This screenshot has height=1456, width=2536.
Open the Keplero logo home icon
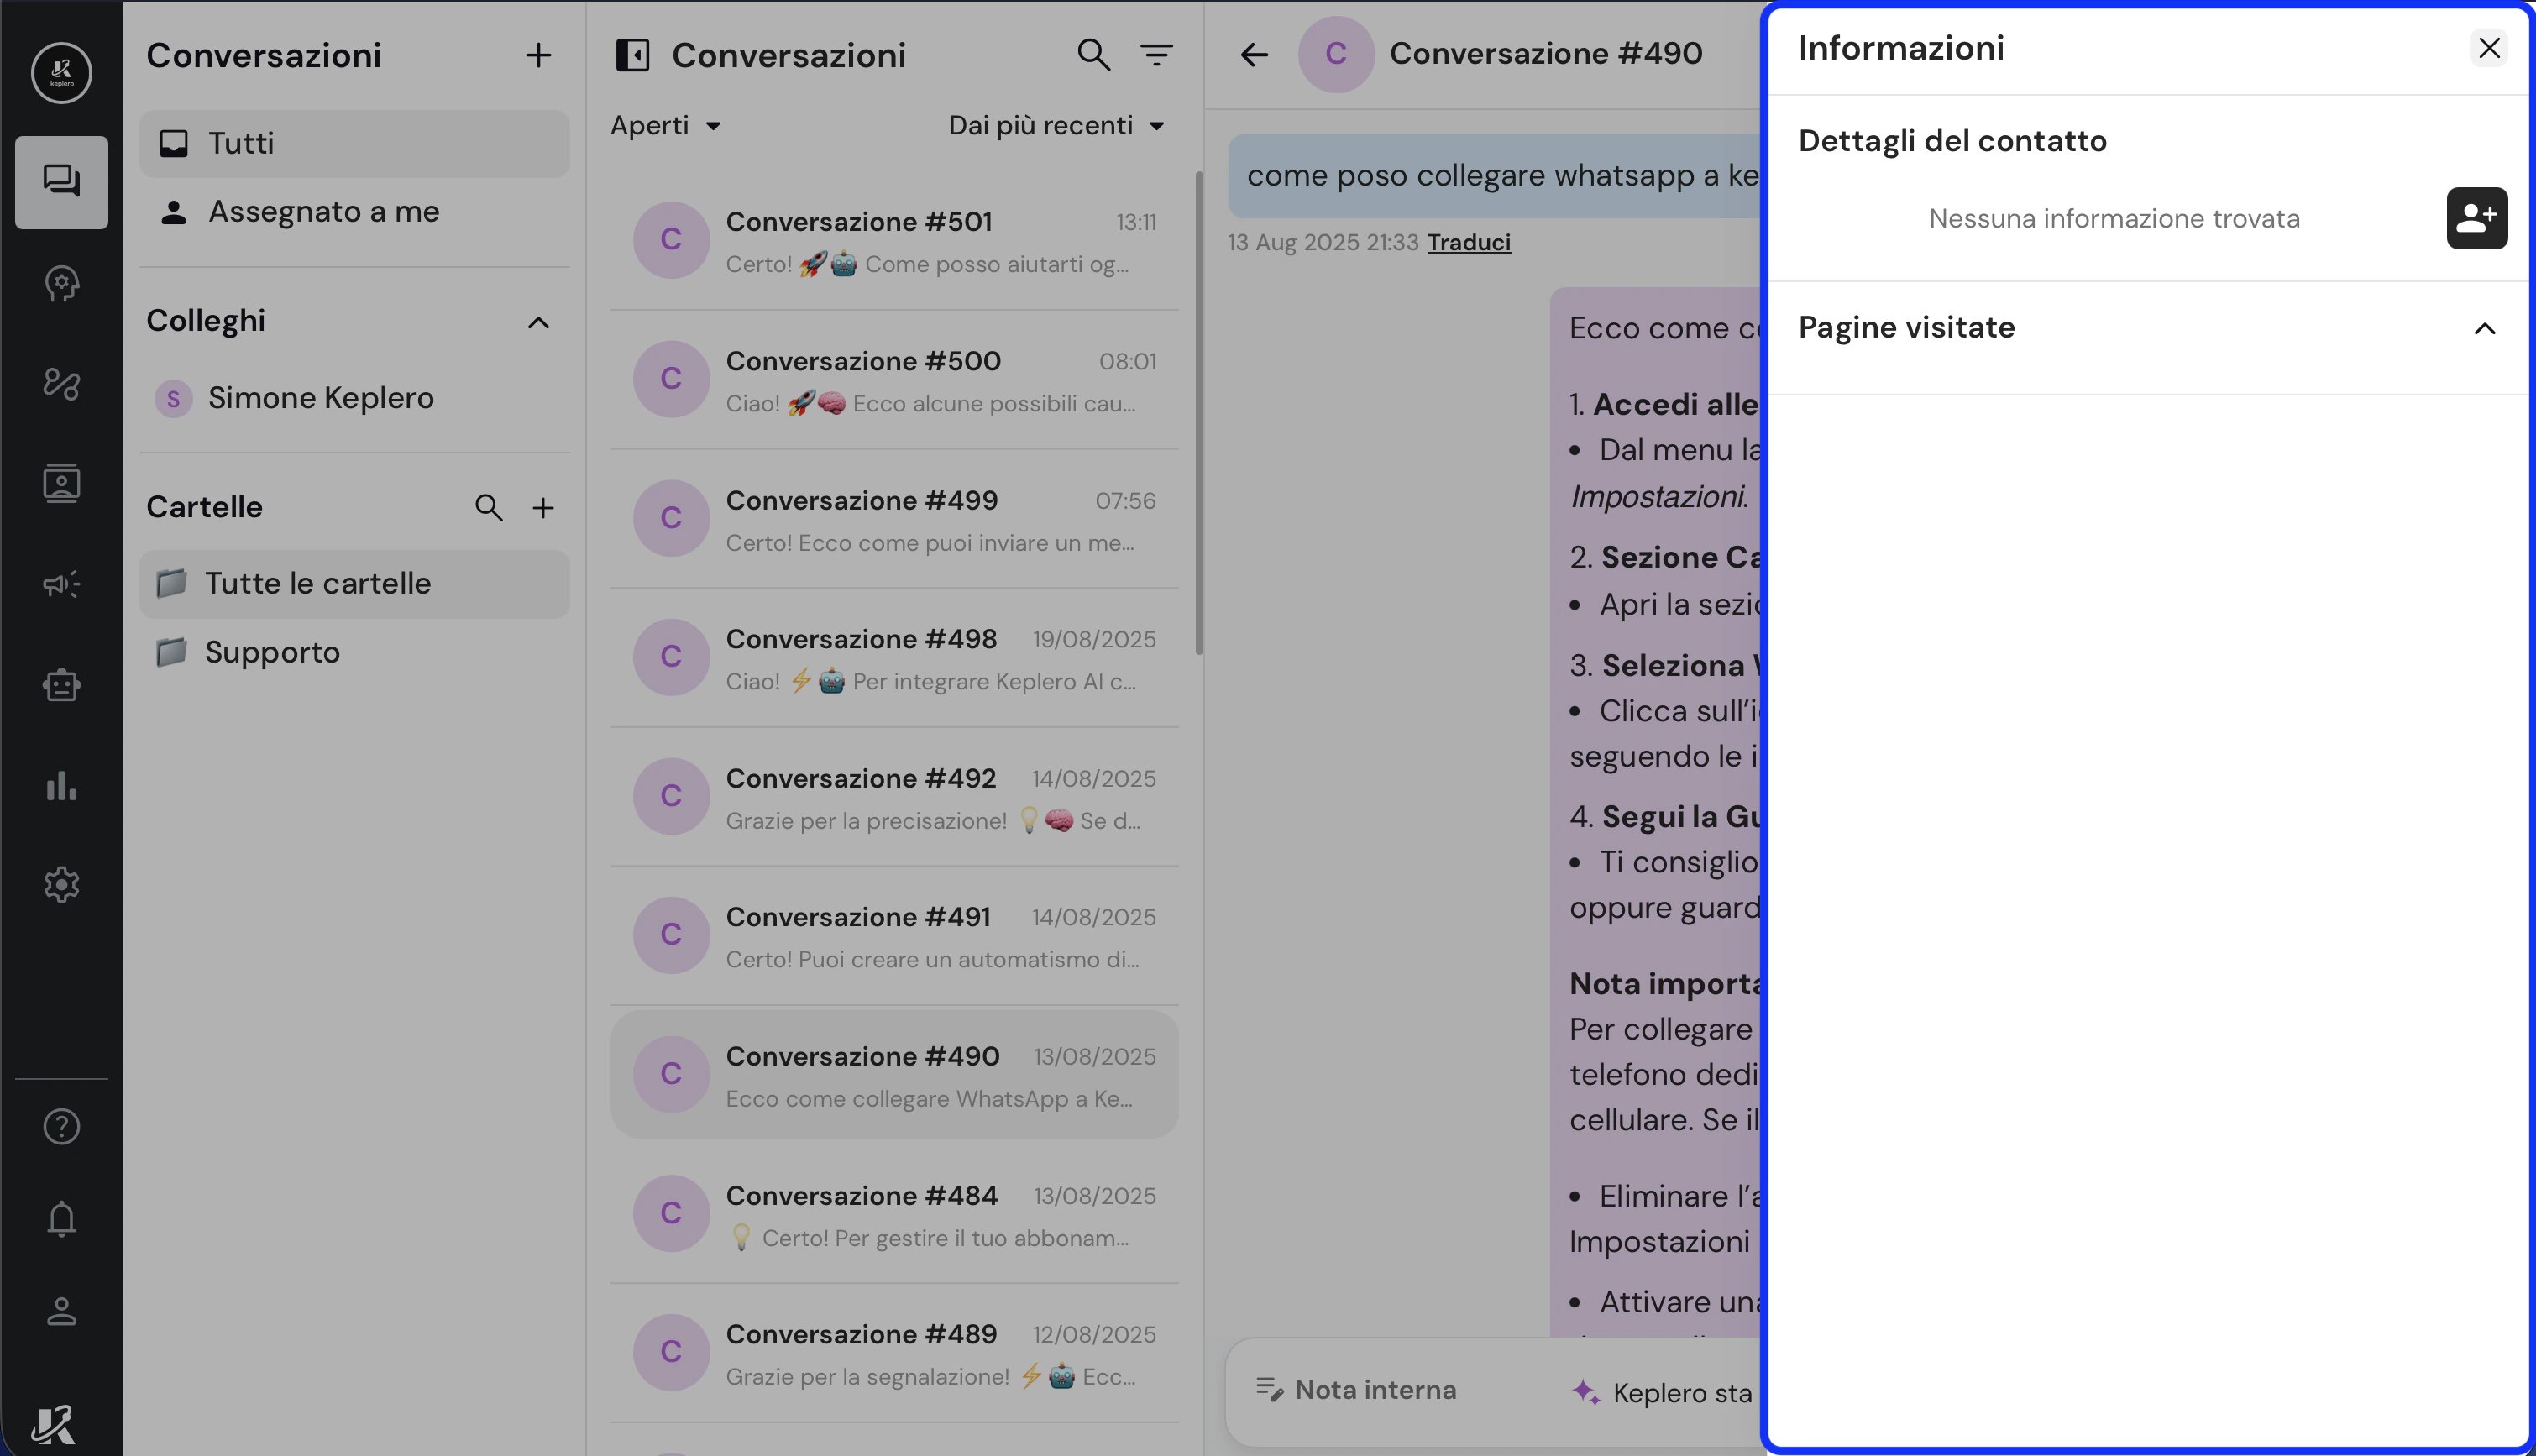[x=61, y=72]
